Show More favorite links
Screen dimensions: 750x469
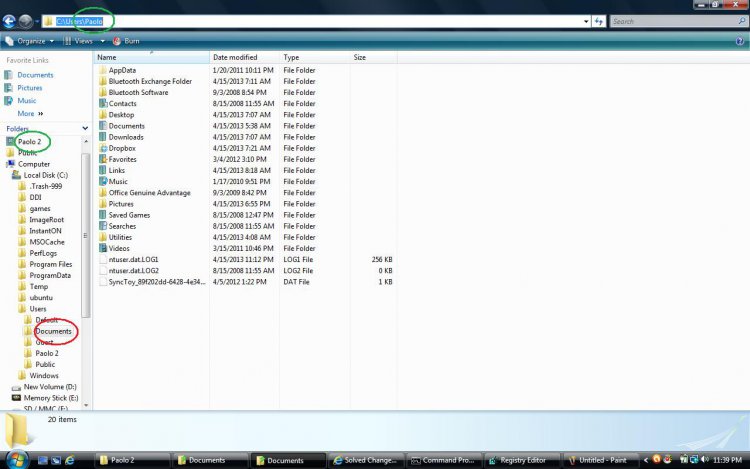point(30,114)
